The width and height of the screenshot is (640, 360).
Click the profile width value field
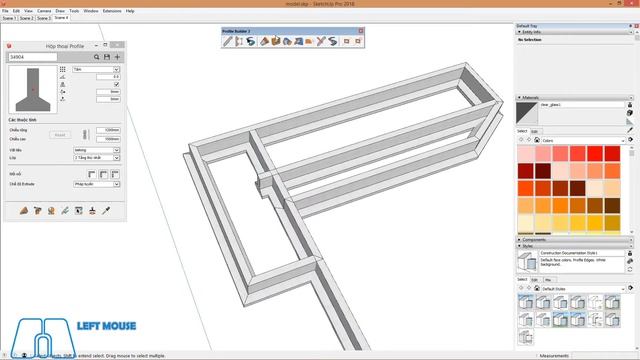(108, 130)
